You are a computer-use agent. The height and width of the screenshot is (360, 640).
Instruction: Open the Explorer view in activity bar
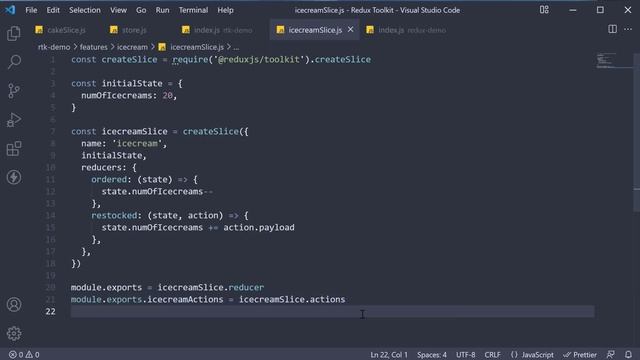pyautogui.click(x=14, y=33)
